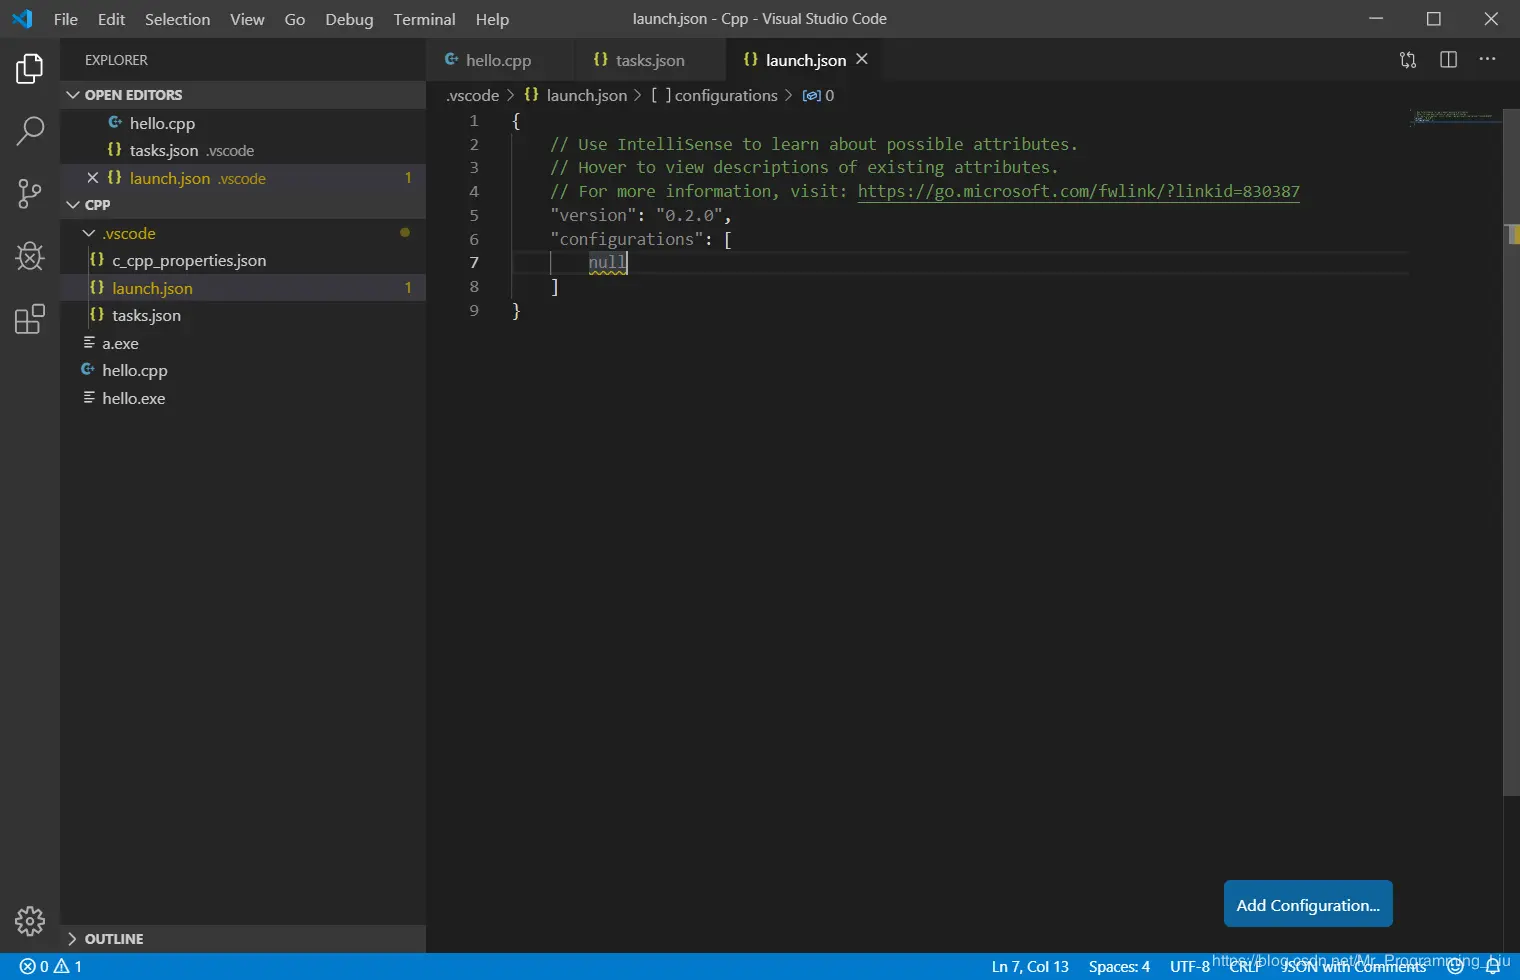The image size is (1520, 980).
Task: Open the Explorer view in the activity bar
Action: tap(30, 69)
